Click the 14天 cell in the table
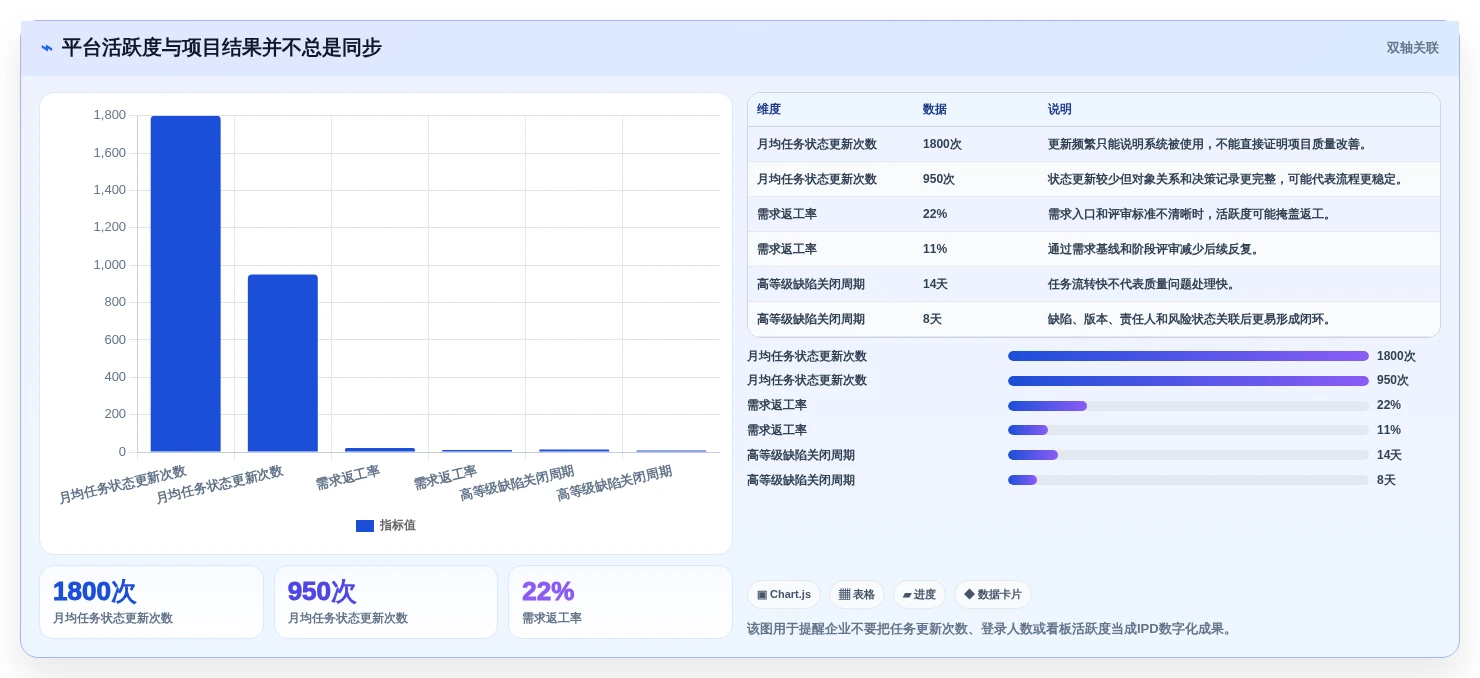 [935, 284]
